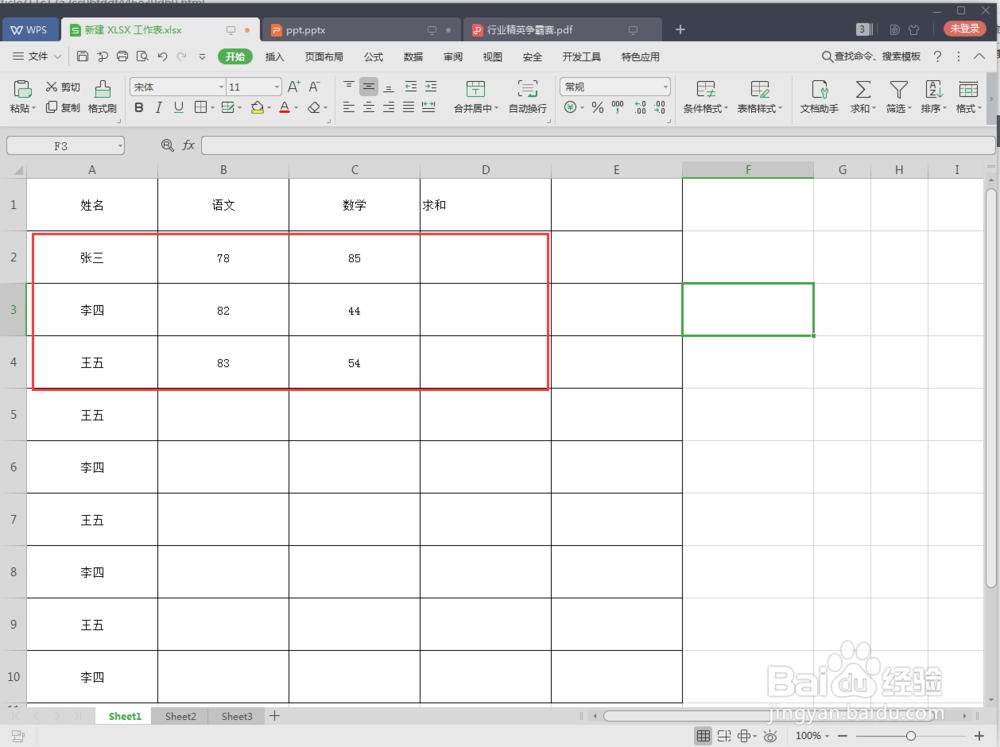The width and height of the screenshot is (1000, 747).
Task: Increase font size with A+ icon
Action: point(293,87)
